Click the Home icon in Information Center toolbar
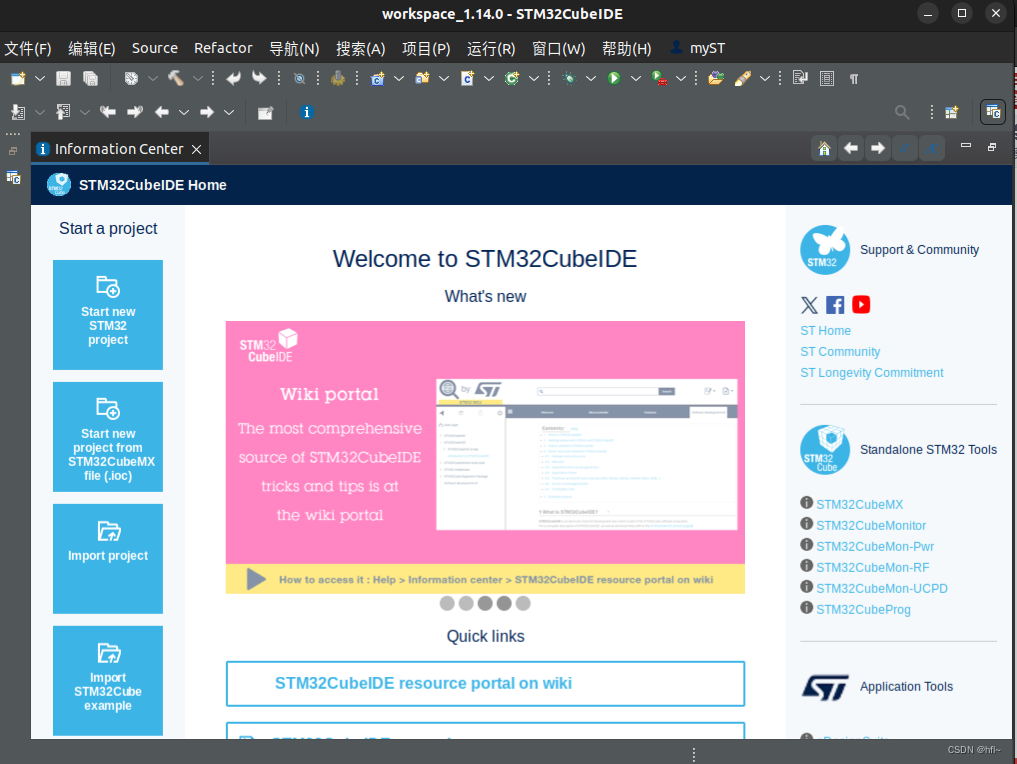The width and height of the screenshot is (1017, 764). [823, 148]
